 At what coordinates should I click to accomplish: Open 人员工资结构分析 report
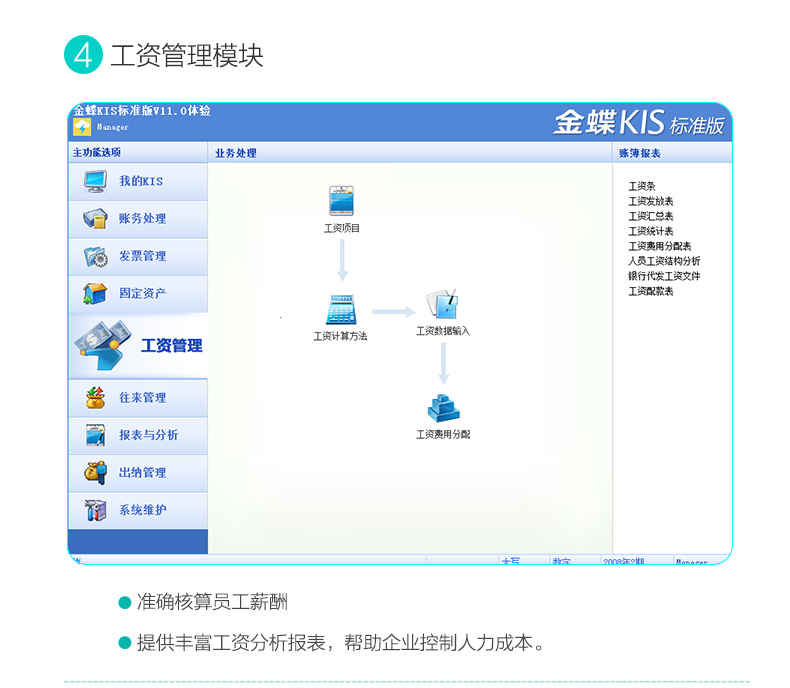pyautogui.click(x=664, y=261)
